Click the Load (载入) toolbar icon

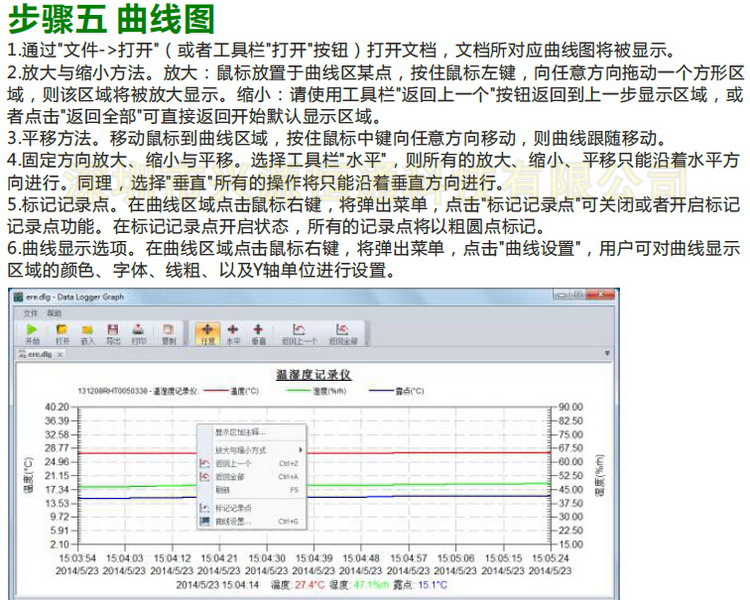(x=88, y=330)
